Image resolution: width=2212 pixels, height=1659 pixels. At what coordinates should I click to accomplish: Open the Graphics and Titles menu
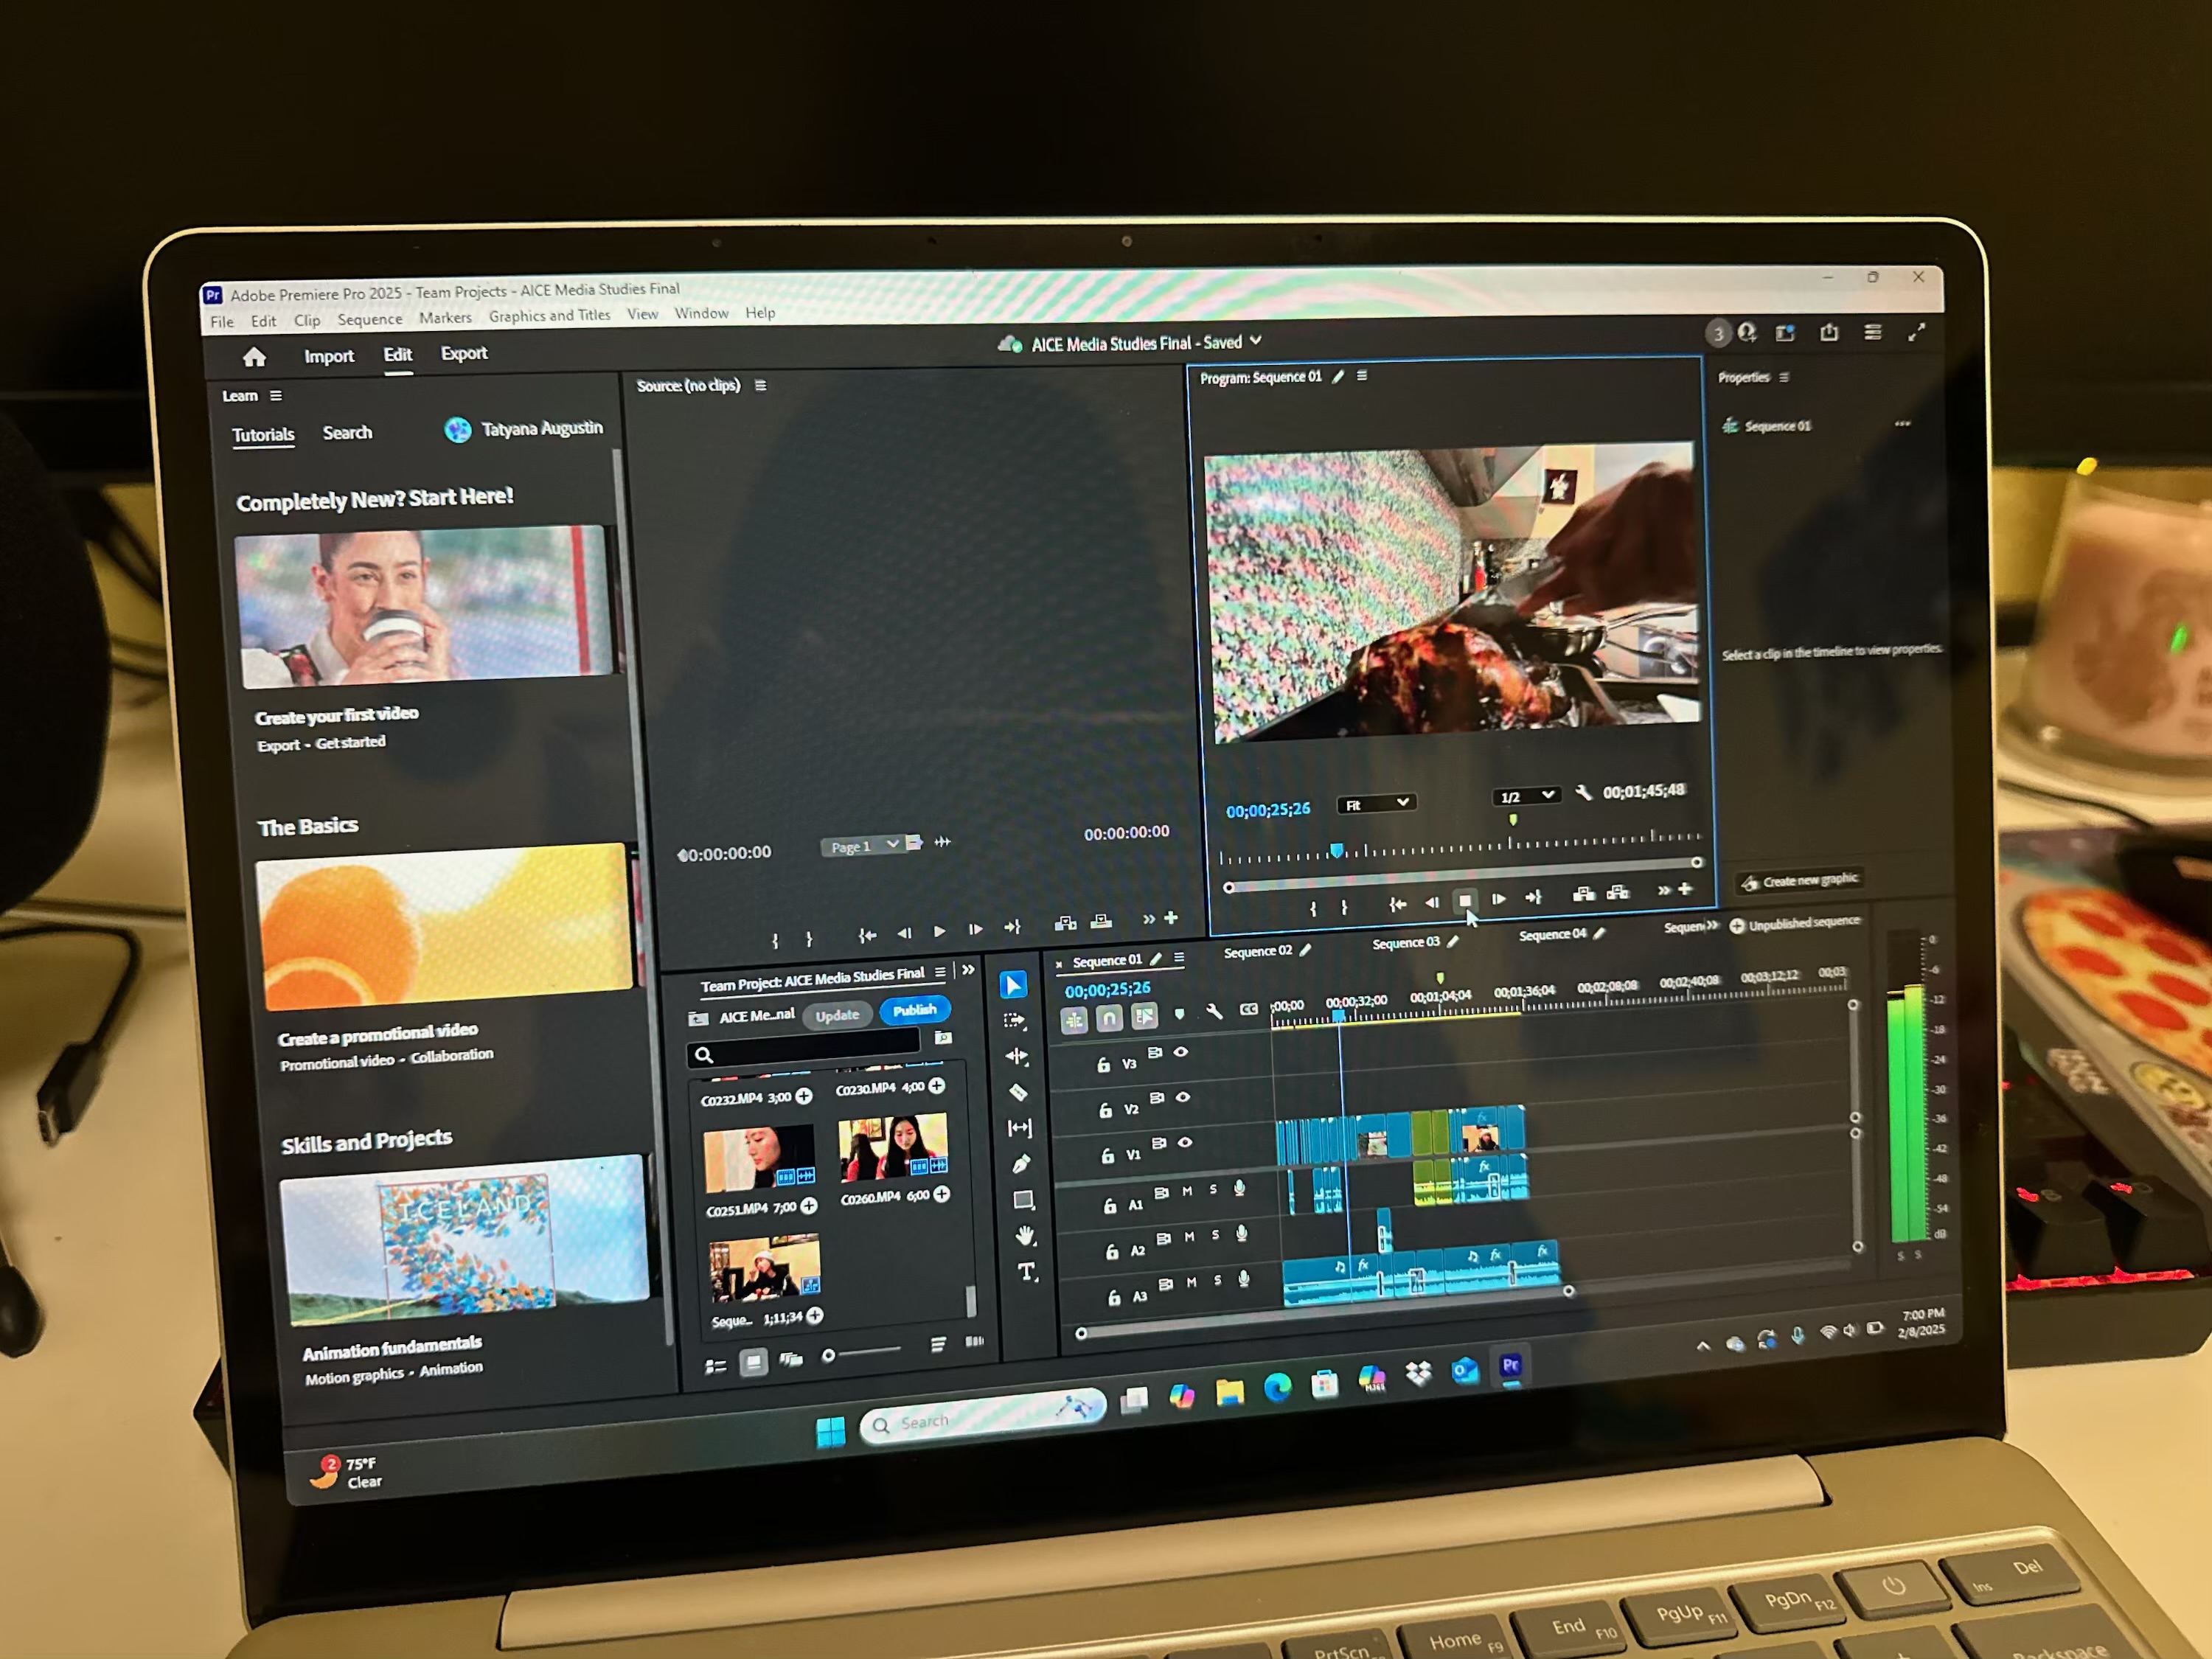549,315
